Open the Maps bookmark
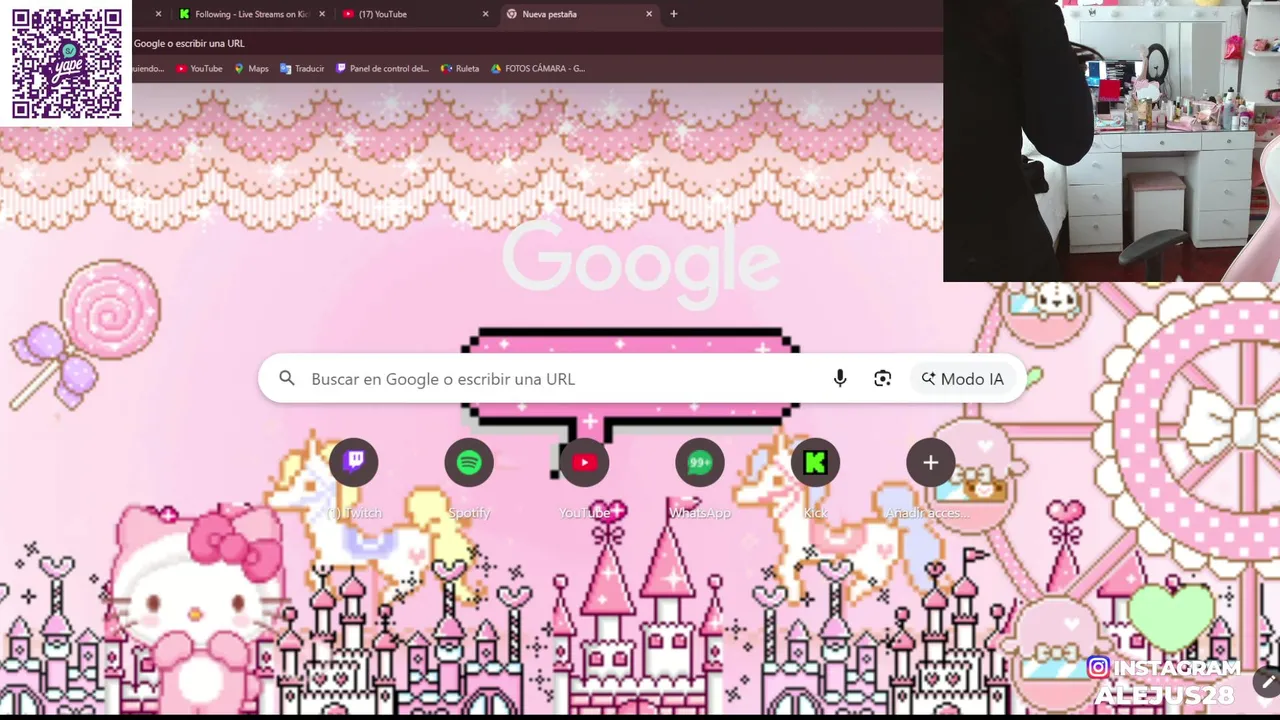Screen dimensions: 1280x720 coord(251,69)
